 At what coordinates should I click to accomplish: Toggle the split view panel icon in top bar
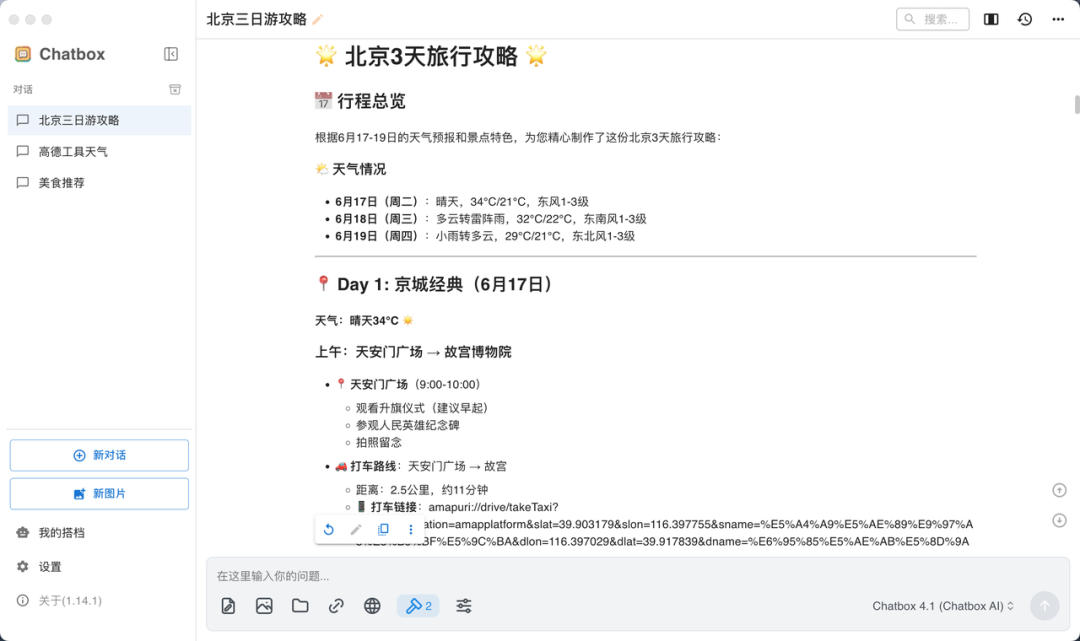coord(990,18)
